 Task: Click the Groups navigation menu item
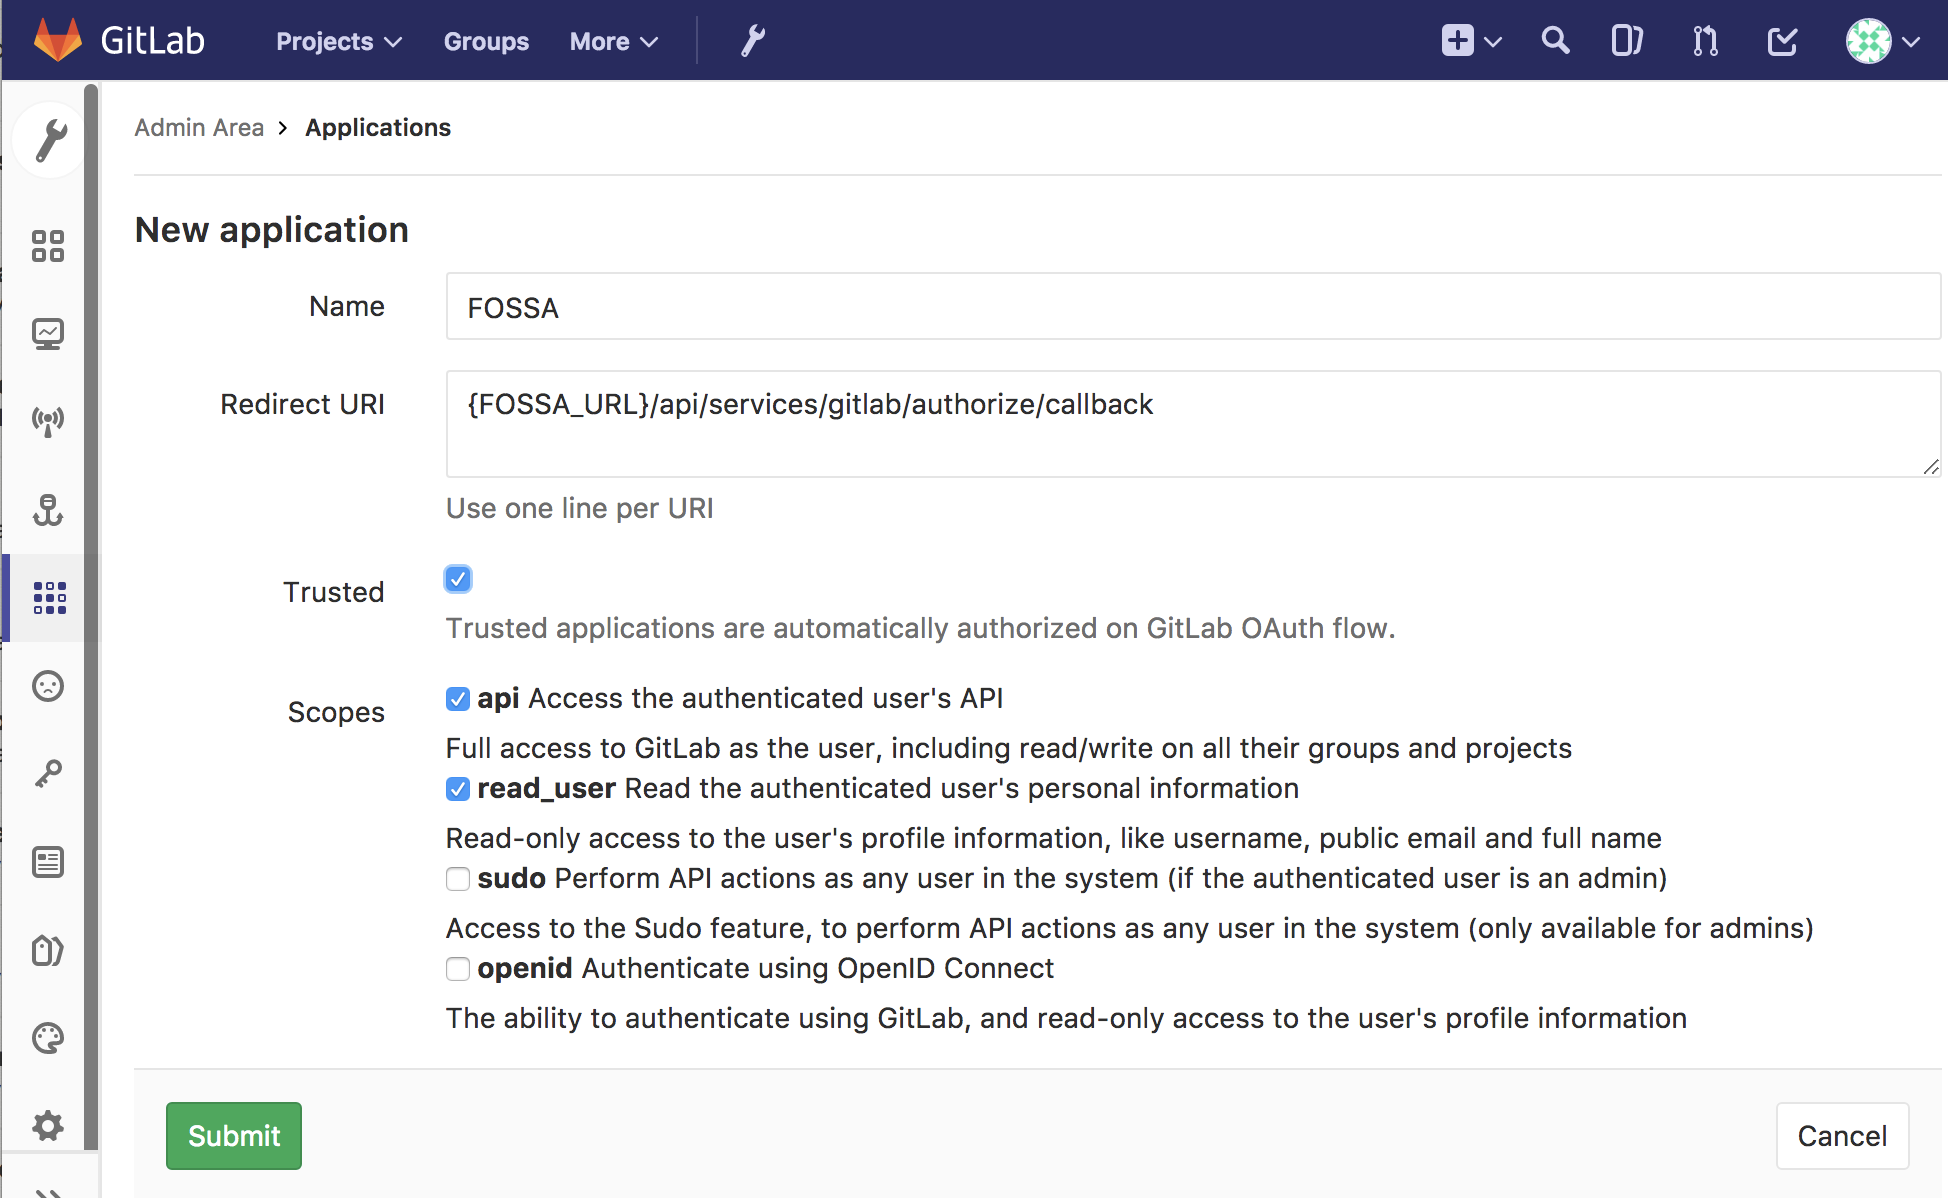[486, 42]
